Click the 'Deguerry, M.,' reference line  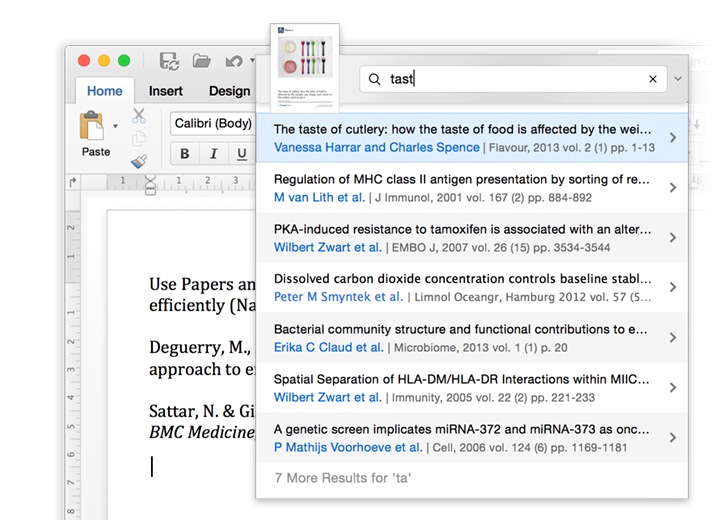(200, 347)
